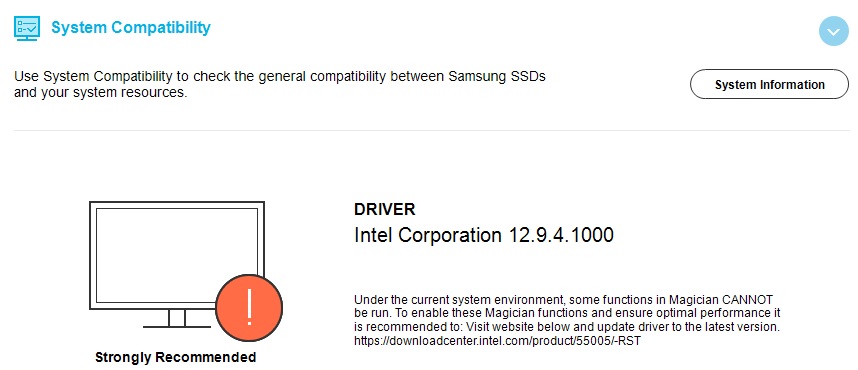Click the word CANNOT in the warning
The height and width of the screenshot is (370, 858).
[748, 300]
